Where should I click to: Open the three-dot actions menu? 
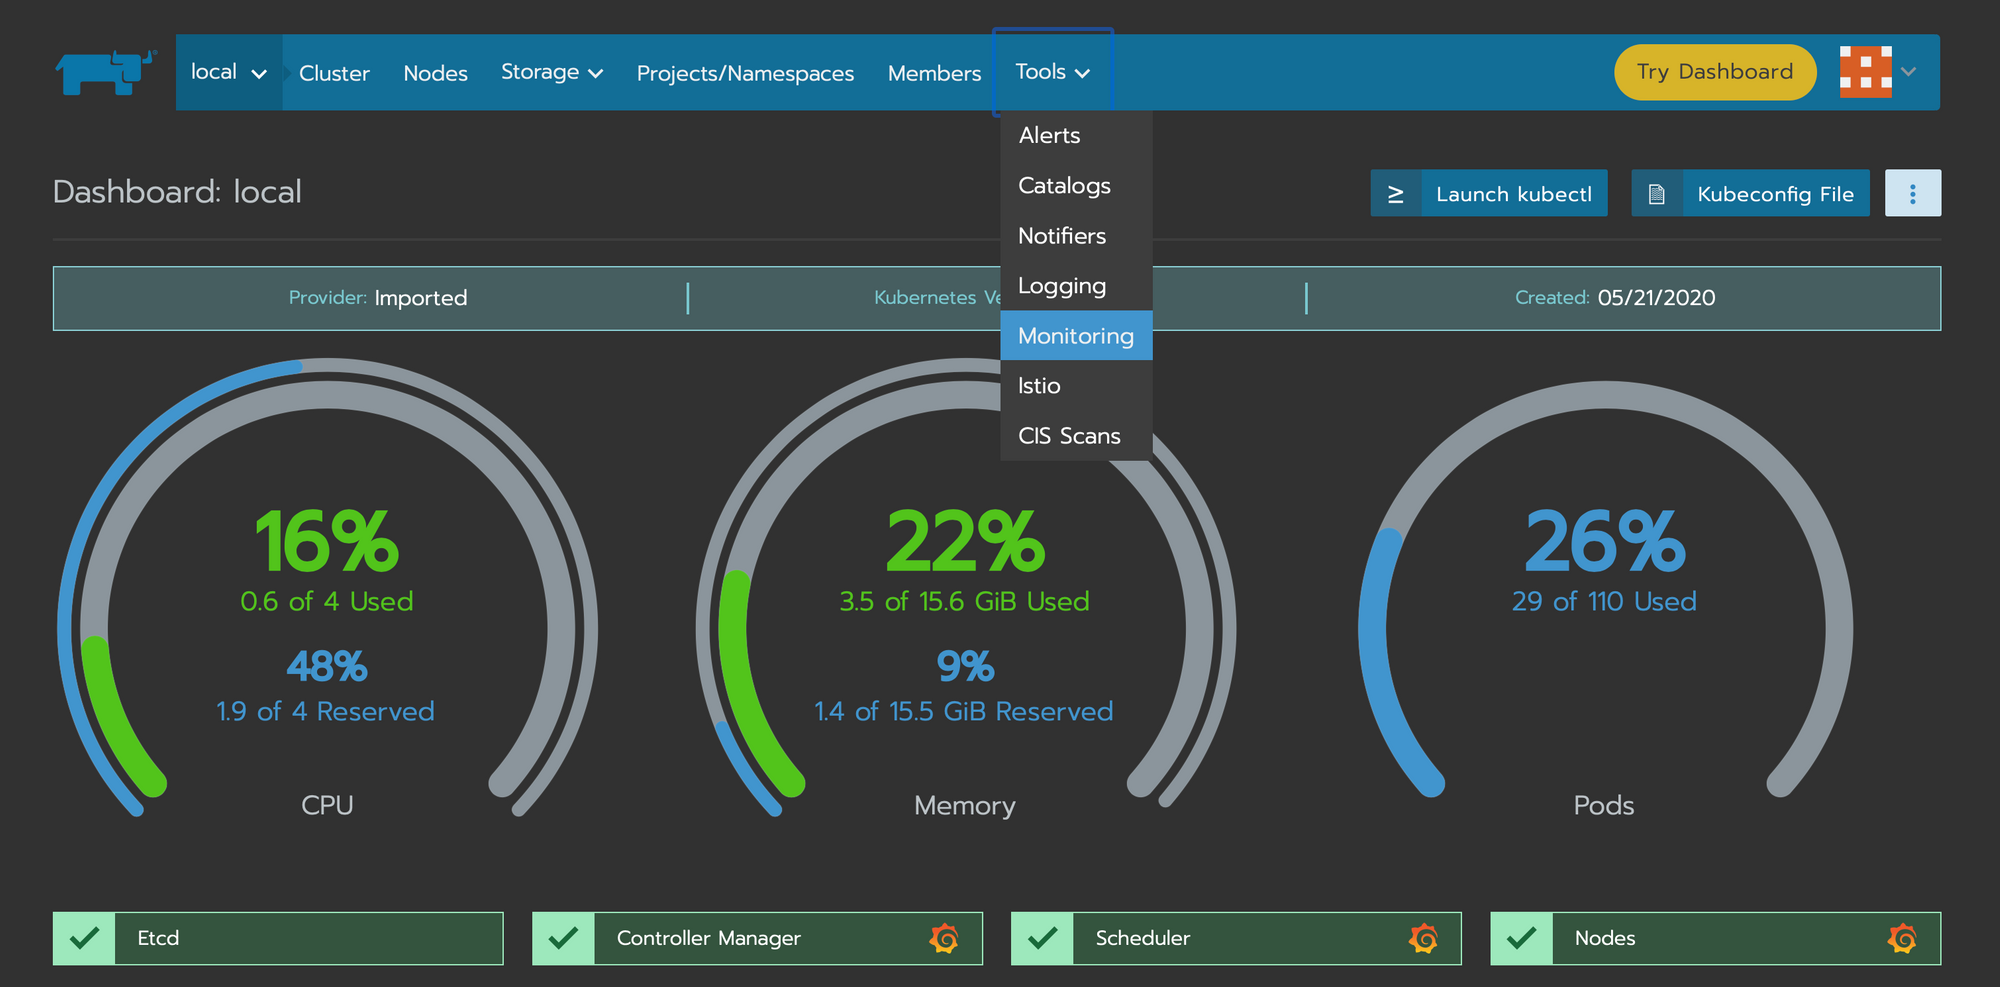[1913, 193]
